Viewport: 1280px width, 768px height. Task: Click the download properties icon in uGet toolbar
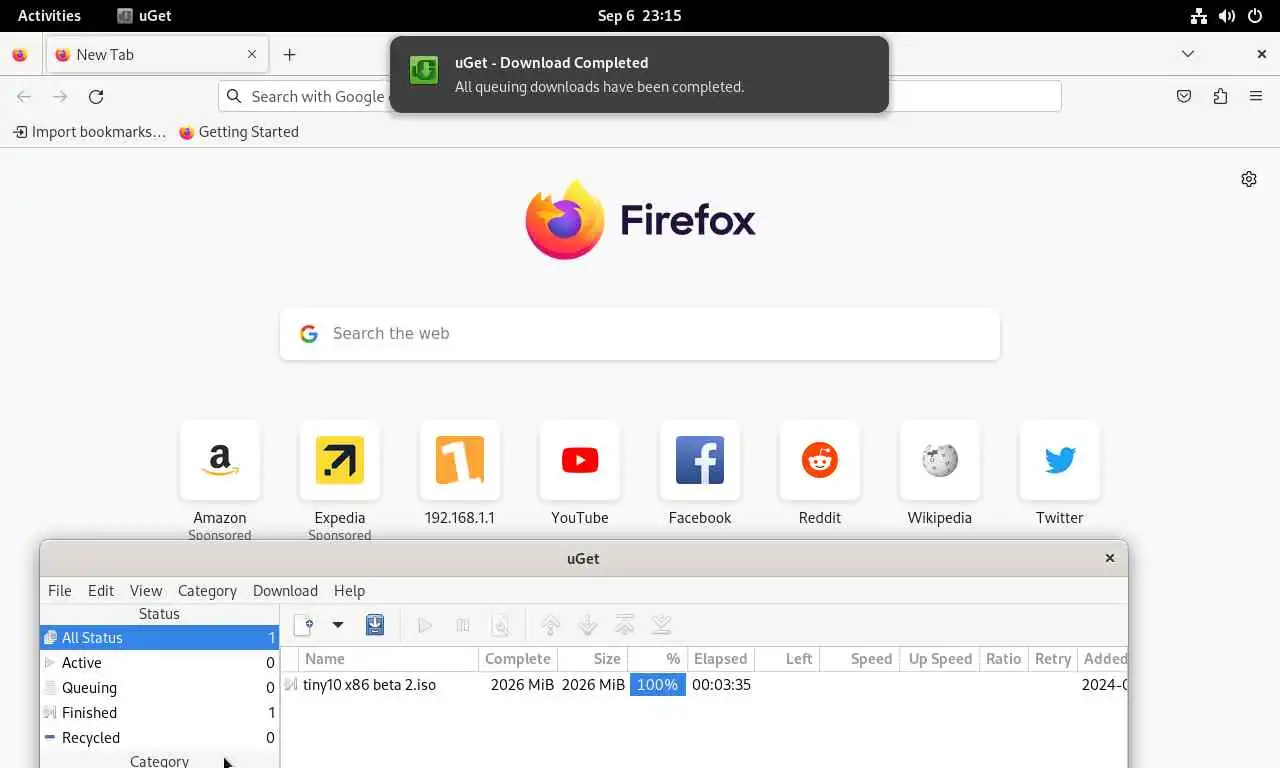(x=501, y=625)
